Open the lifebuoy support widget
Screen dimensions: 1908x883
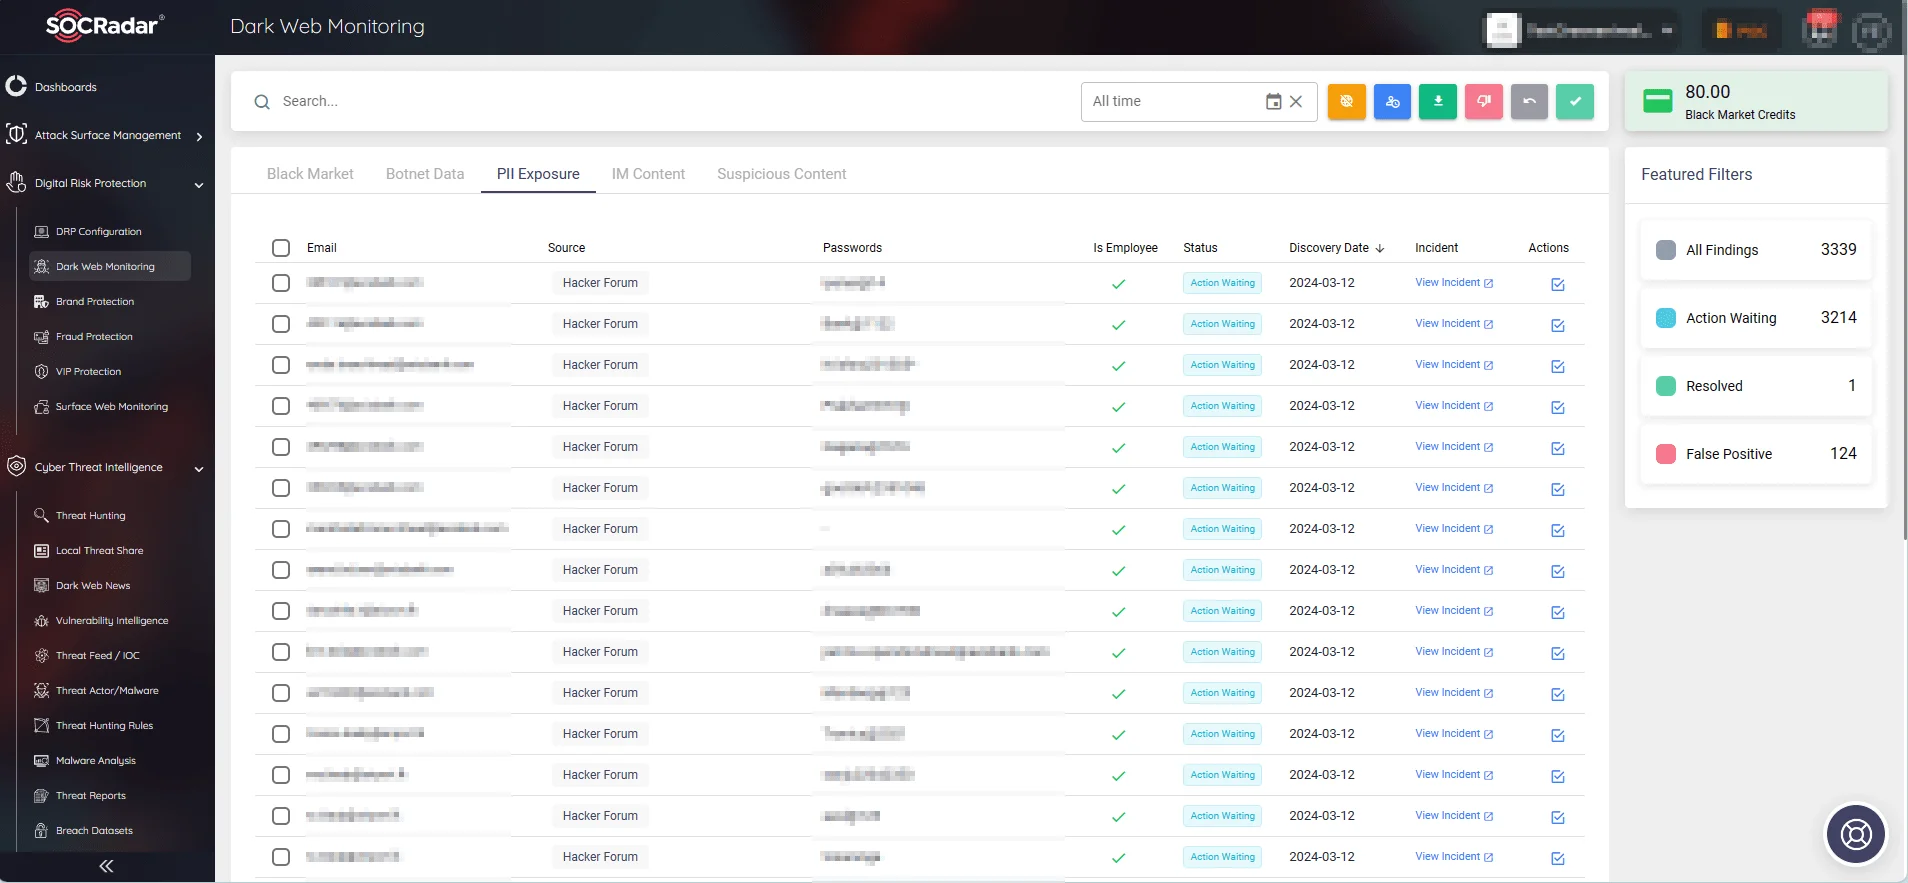pos(1856,834)
